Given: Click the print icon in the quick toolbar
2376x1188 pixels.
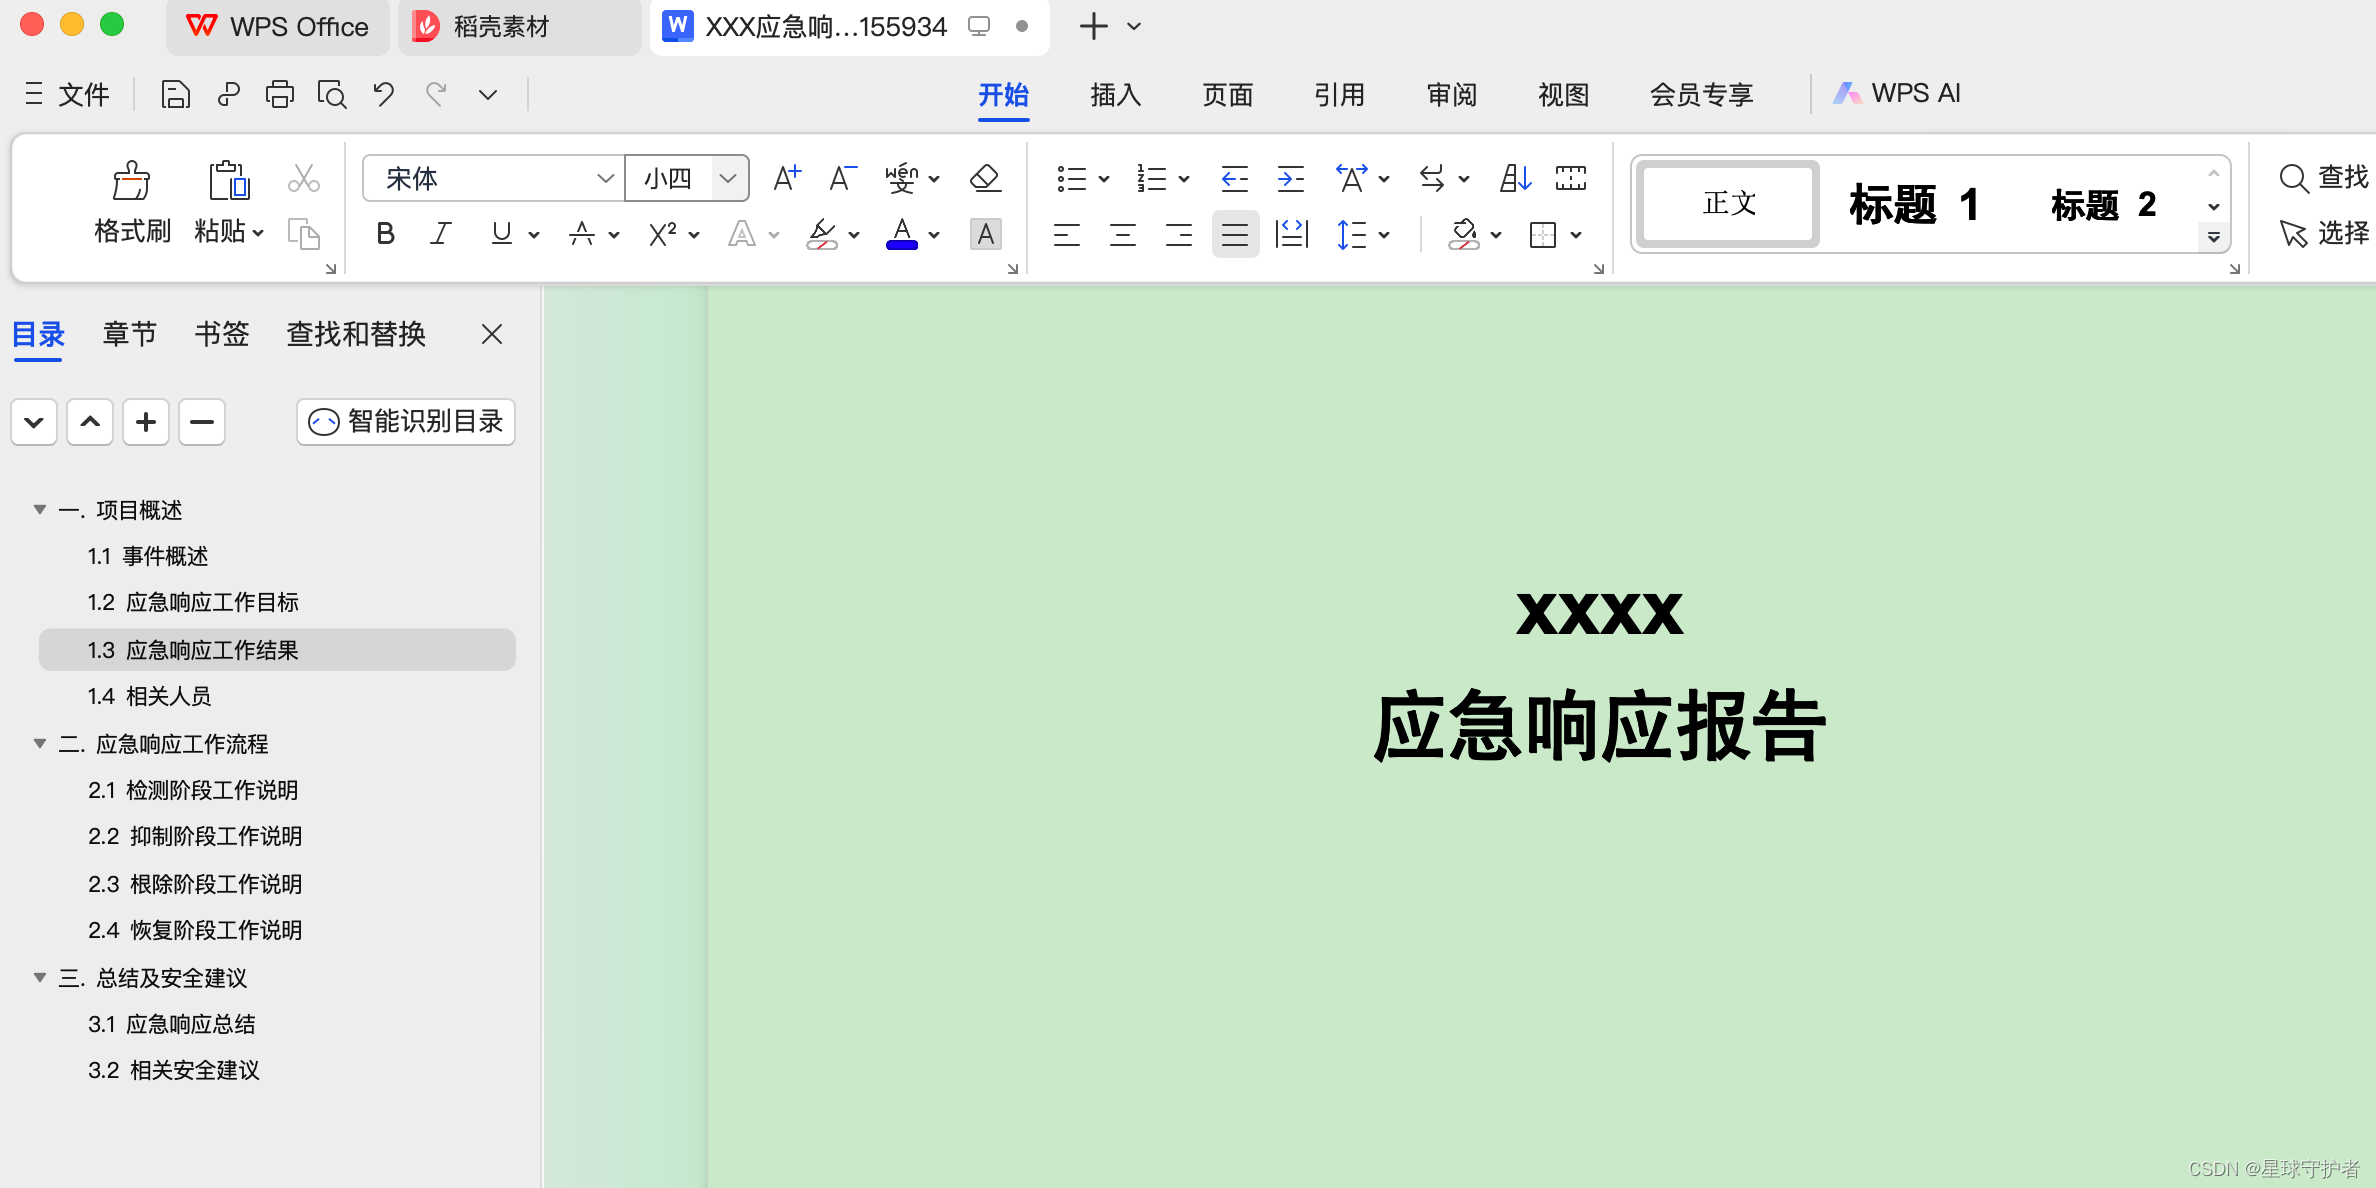Looking at the screenshot, I should click(x=279, y=94).
